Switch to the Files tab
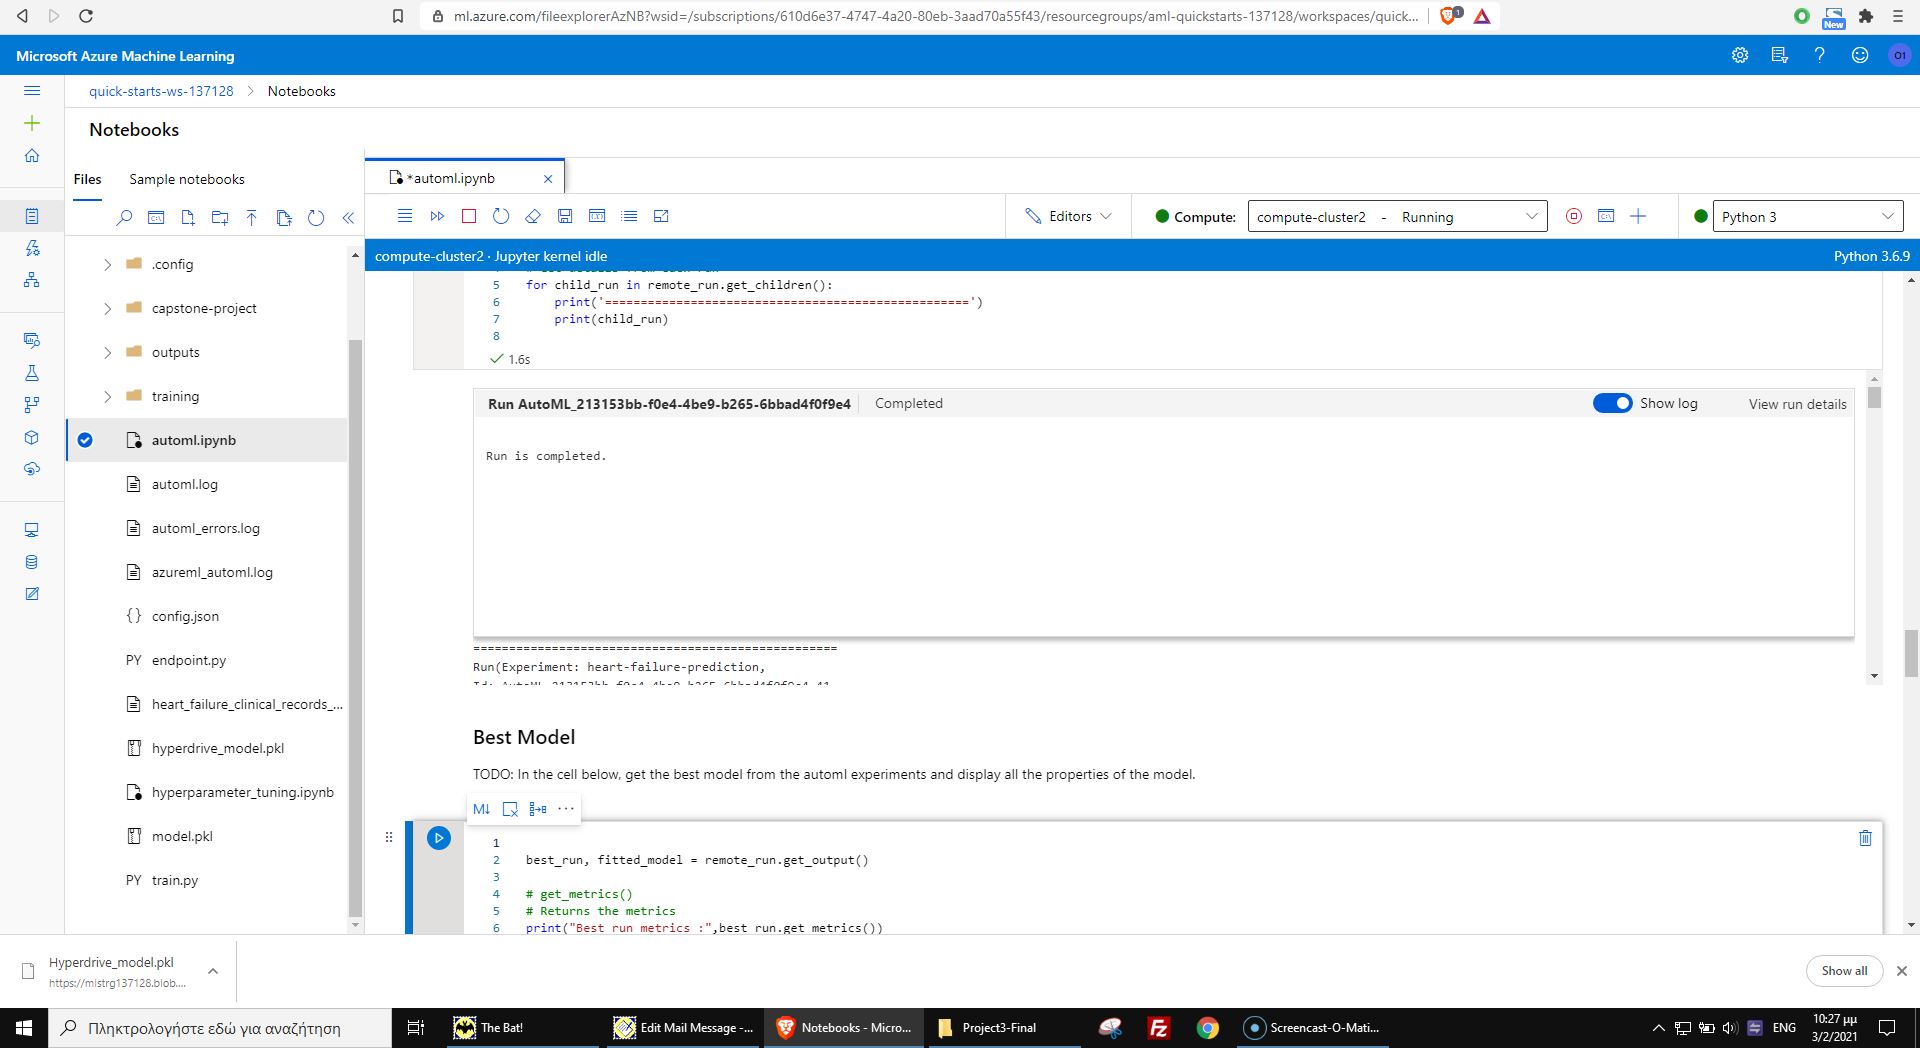This screenshot has width=1920, height=1048. [87, 179]
